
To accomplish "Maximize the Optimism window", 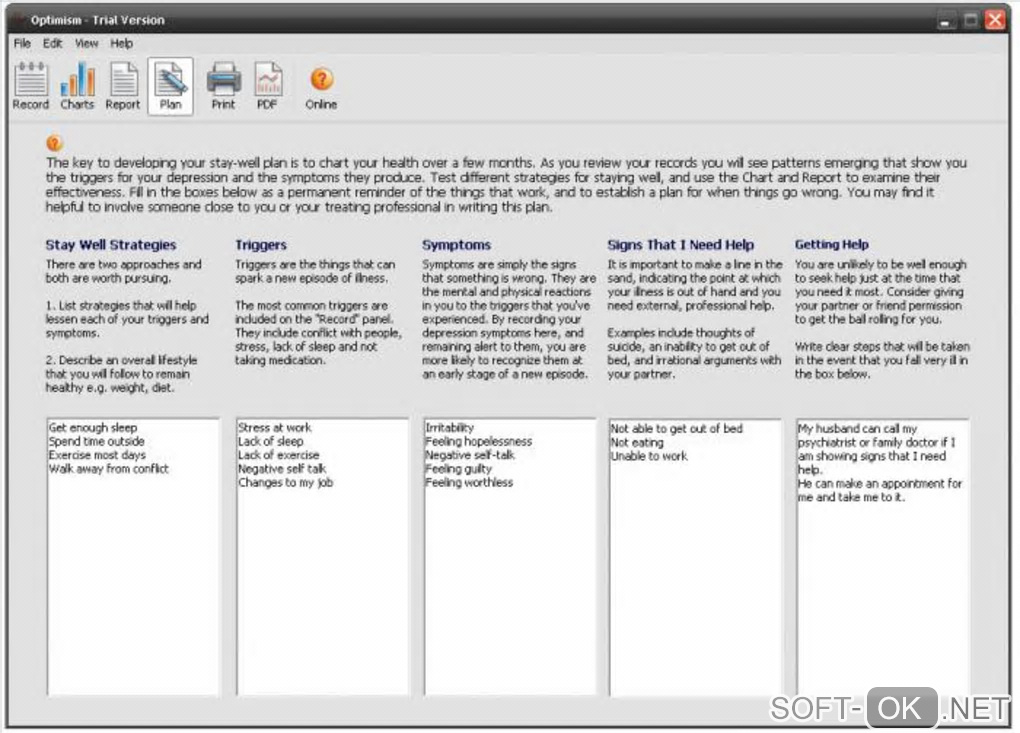I will (971, 20).
